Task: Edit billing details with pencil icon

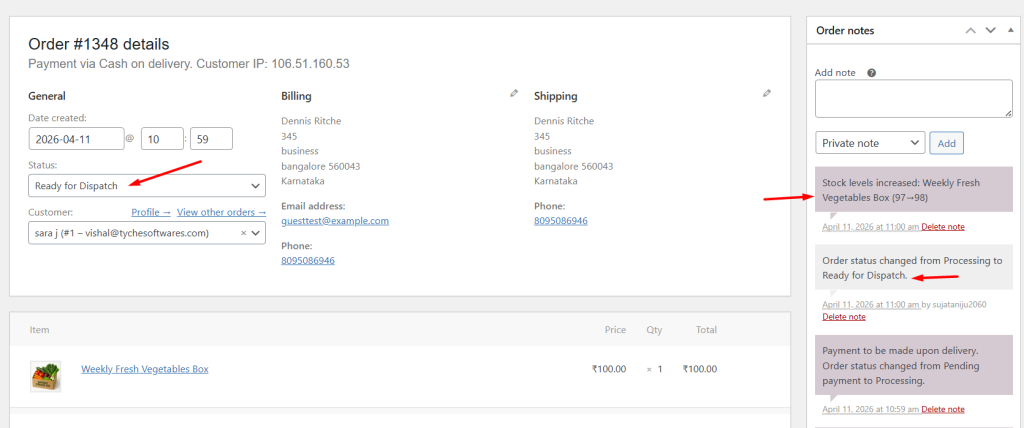Action: (x=514, y=93)
